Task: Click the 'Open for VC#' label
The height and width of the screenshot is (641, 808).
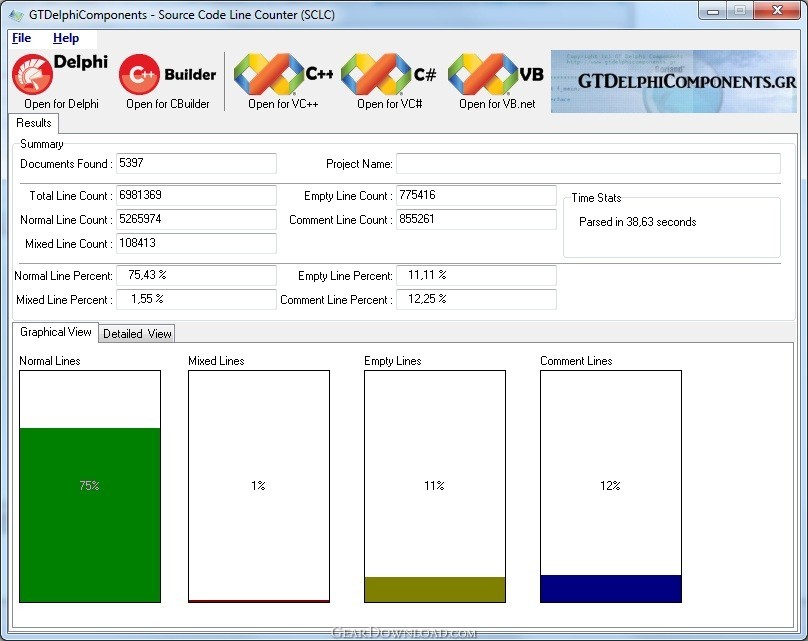Action: pyautogui.click(x=390, y=104)
